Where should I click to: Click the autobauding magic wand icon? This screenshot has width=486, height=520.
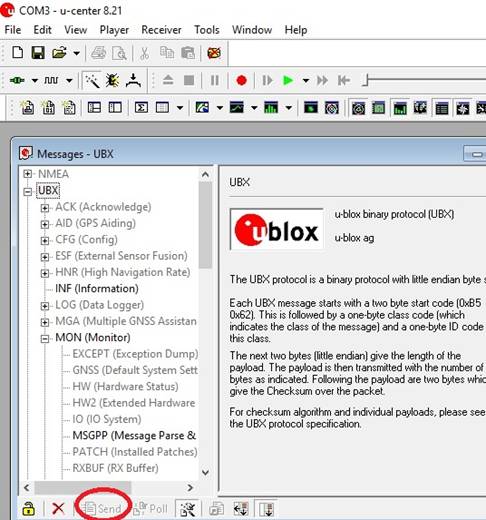[92, 80]
